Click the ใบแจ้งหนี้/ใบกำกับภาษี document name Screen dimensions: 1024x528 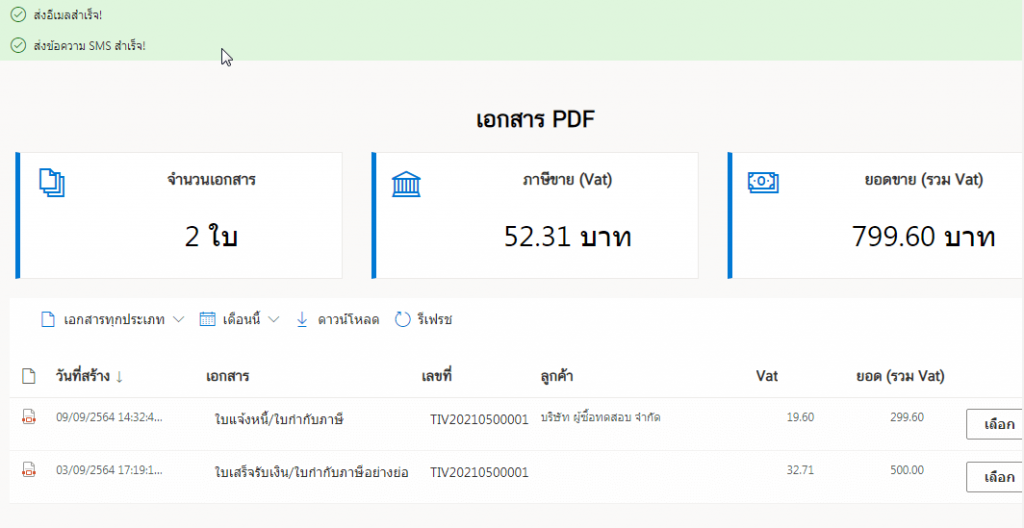coord(279,419)
